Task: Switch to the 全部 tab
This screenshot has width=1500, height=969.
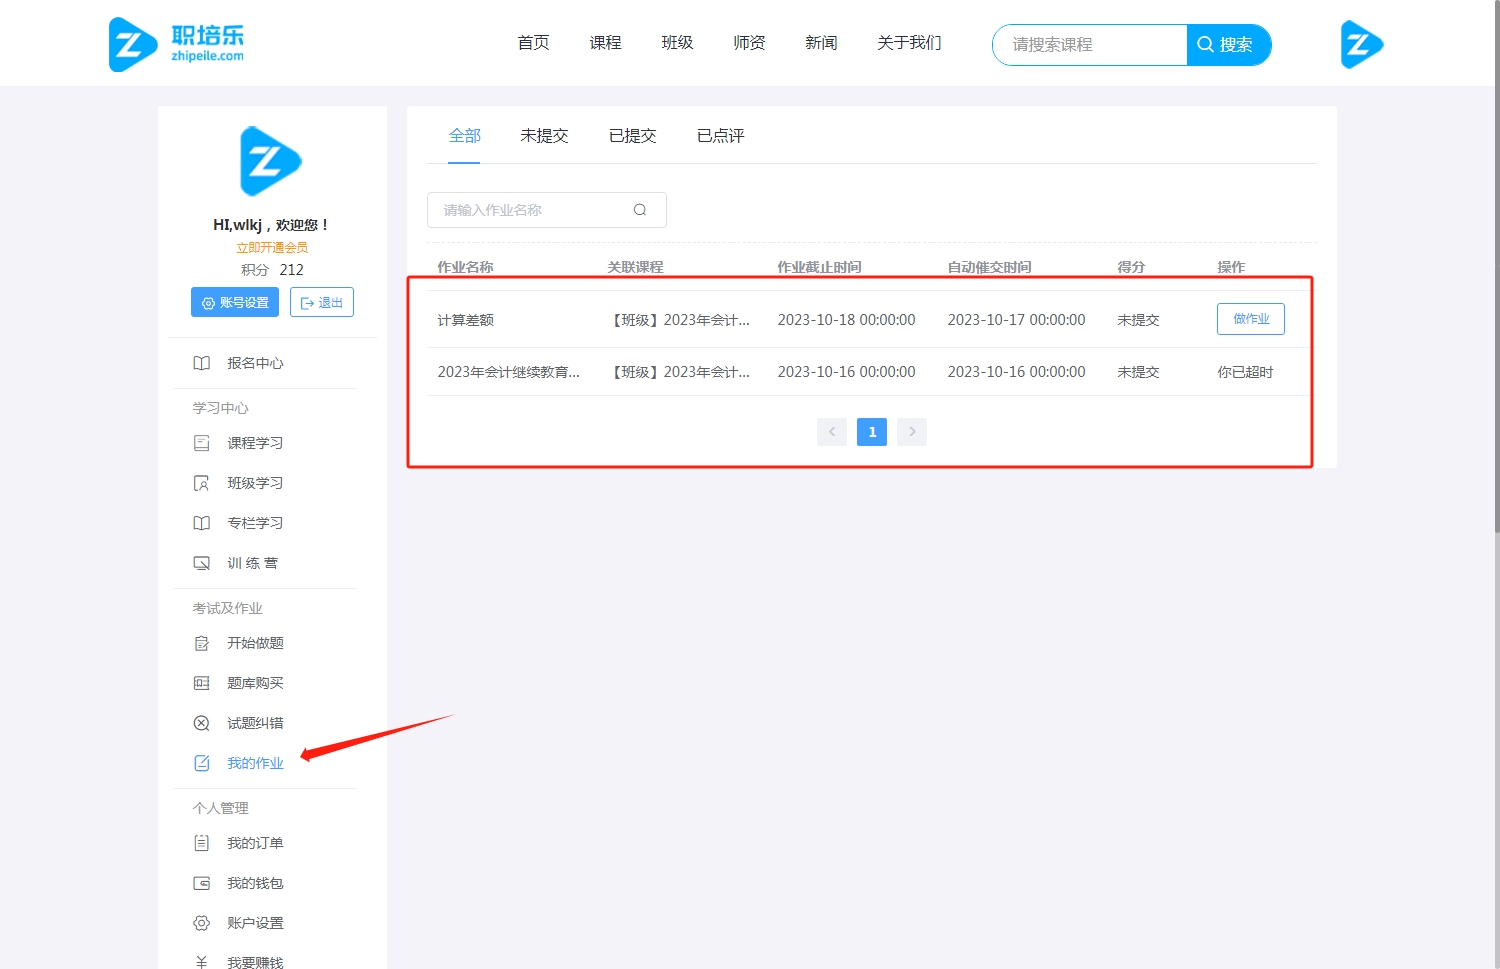Action: click(x=465, y=136)
